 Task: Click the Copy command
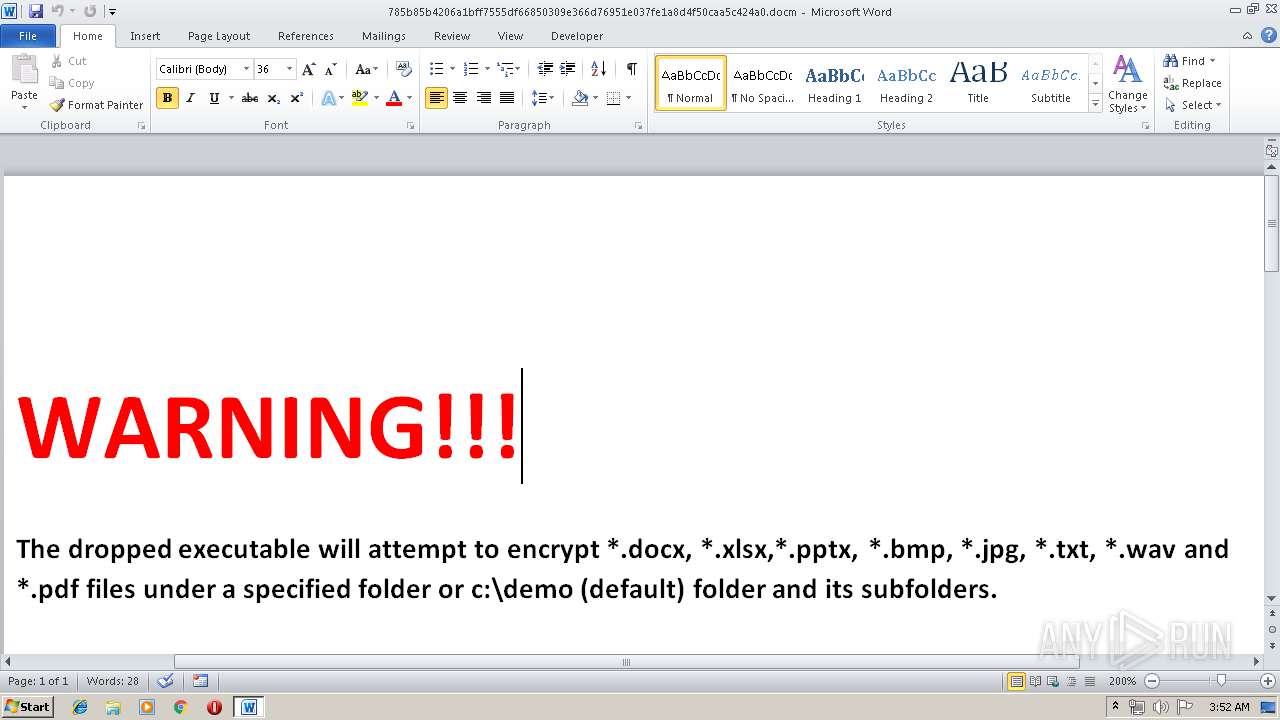pyautogui.click(x=72, y=83)
